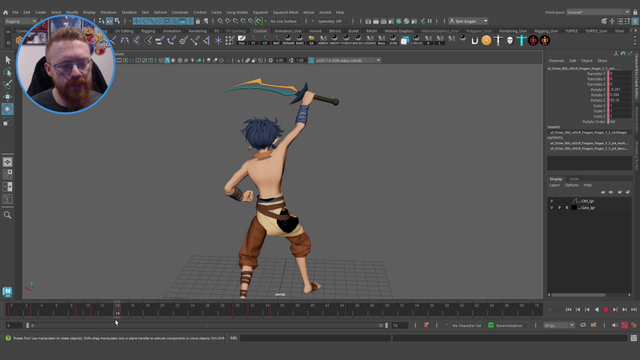Go to start of playback range
Viewport: 640px width, 360px height.
tap(569, 310)
